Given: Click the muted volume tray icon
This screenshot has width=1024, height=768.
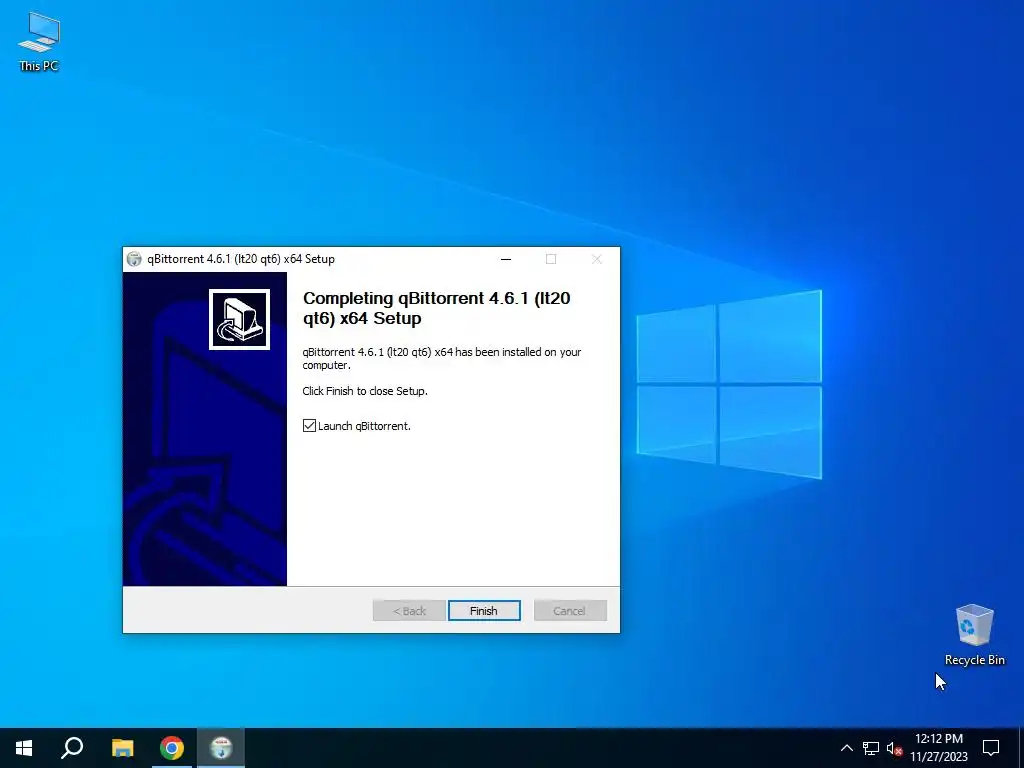Looking at the screenshot, I should (x=894, y=748).
